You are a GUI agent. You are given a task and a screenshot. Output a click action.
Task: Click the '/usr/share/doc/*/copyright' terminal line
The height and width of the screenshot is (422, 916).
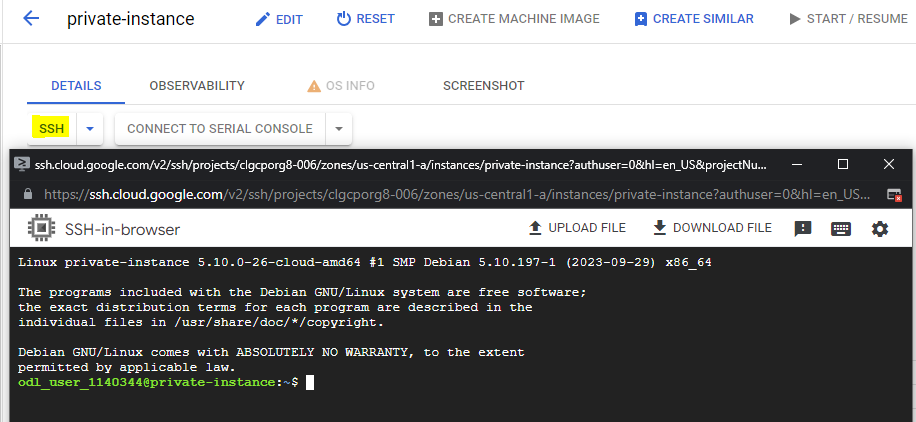[202, 322]
